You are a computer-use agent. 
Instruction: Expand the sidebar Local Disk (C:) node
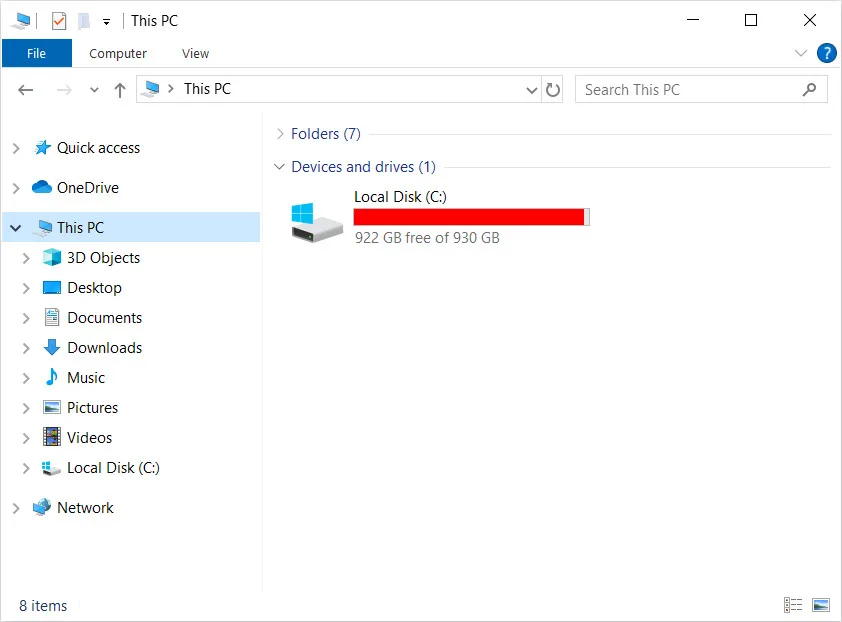pos(26,468)
